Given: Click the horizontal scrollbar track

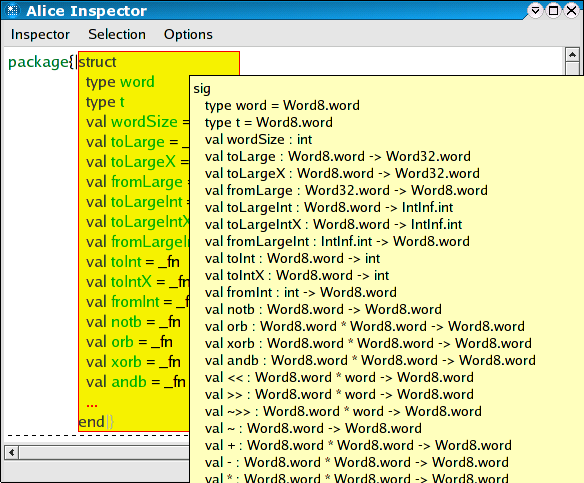Looking at the screenshot, I should coord(104,452).
